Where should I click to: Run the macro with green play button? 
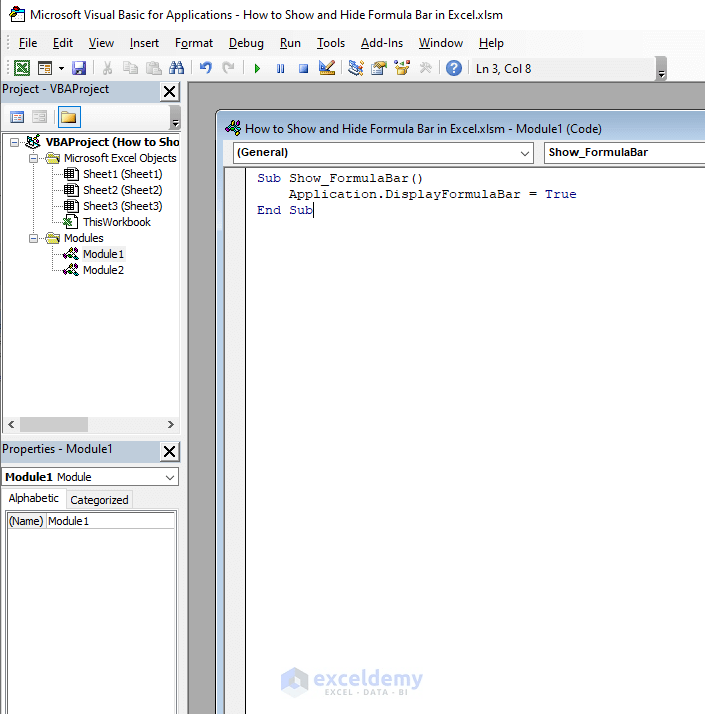pos(257,68)
